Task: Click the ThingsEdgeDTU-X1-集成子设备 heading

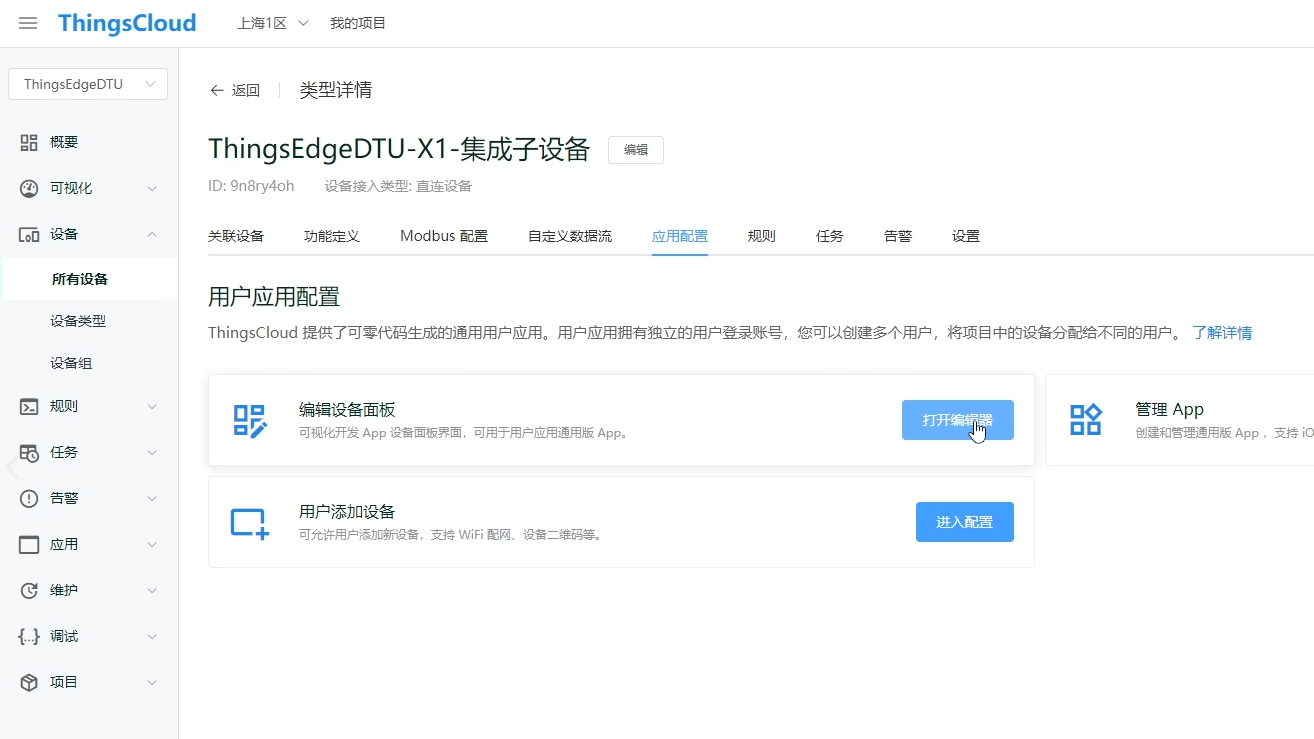Action: pyautogui.click(x=399, y=149)
